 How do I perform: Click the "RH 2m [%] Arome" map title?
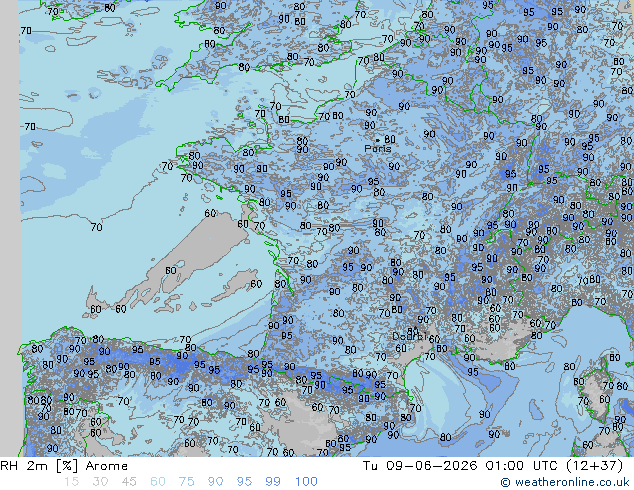(x=64, y=466)
